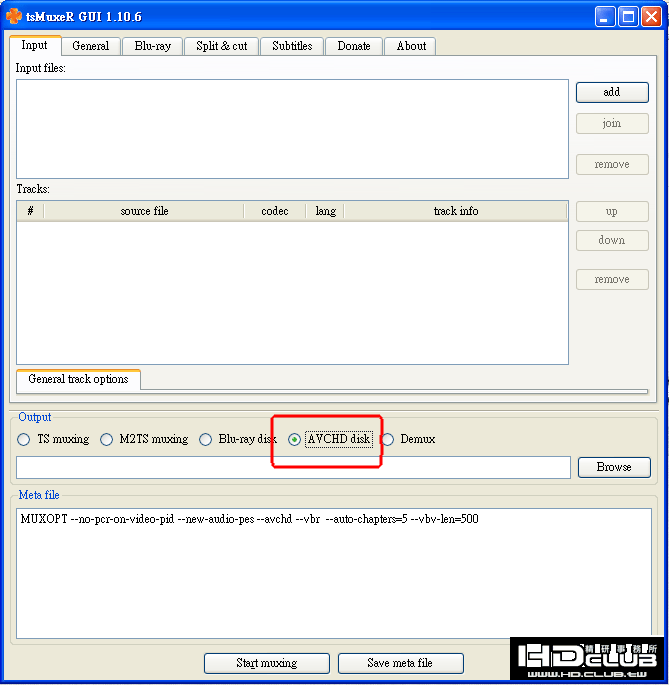The width and height of the screenshot is (669, 685).
Task: Click the up button for tracks
Action: pos(612,212)
